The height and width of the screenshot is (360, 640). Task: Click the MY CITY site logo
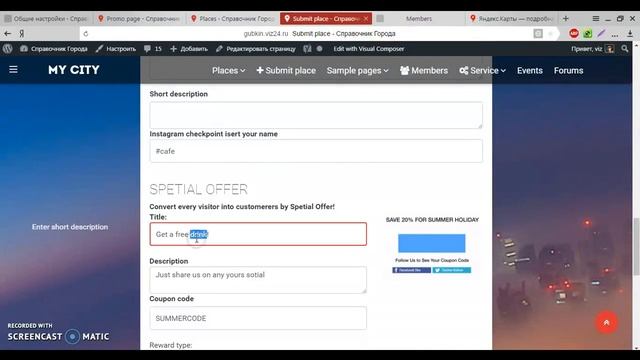click(x=74, y=70)
